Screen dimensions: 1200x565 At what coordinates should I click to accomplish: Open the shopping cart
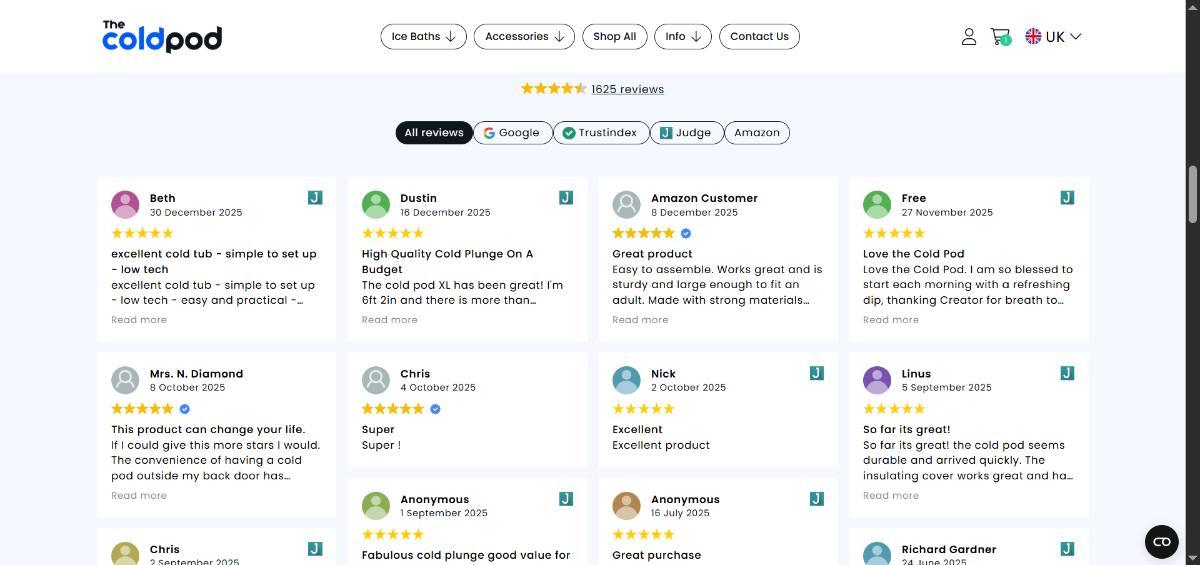pyautogui.click(x=999, y=37)
